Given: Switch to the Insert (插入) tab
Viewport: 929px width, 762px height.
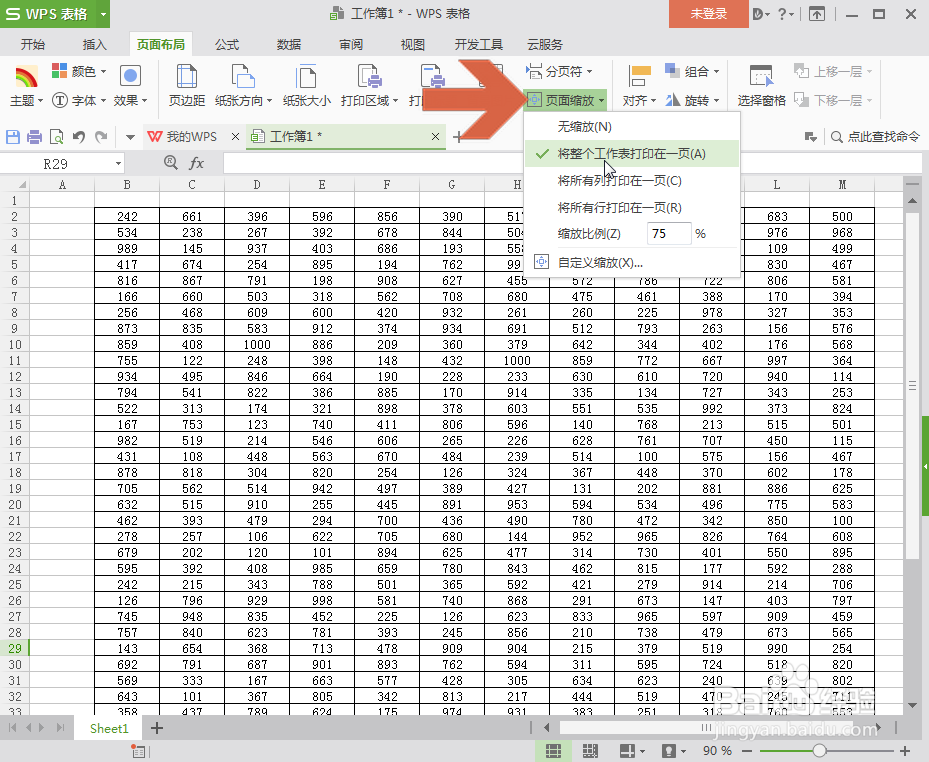Looking at the screenshot, I should (95, 44).
